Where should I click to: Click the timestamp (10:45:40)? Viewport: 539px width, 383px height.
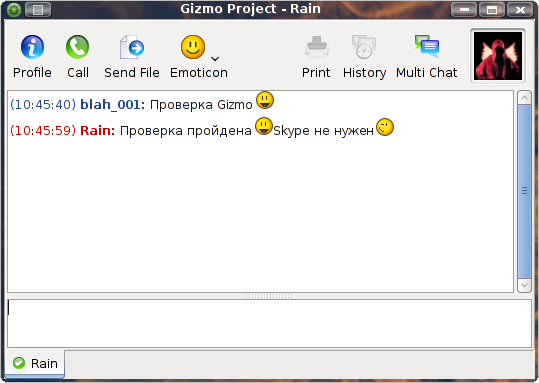[43, 105]
